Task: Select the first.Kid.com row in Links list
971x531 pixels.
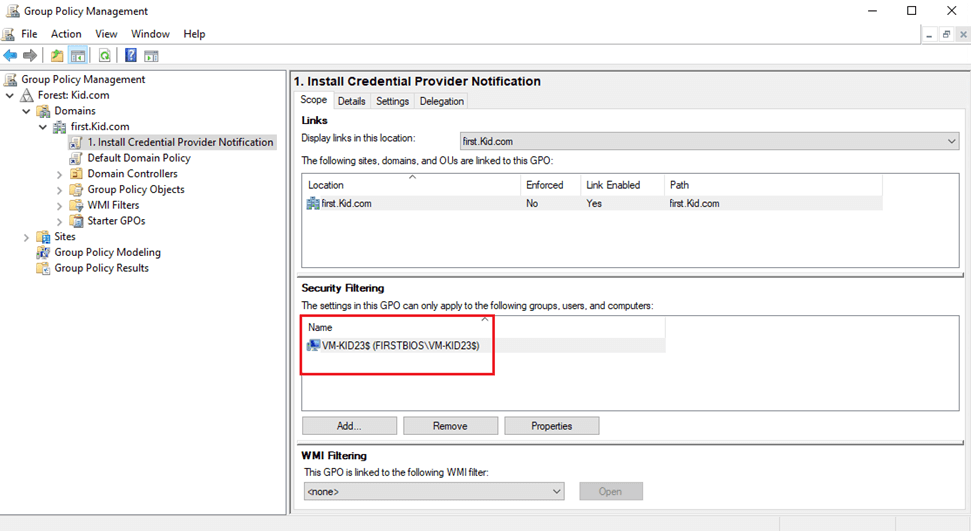Action: [592, 203]
